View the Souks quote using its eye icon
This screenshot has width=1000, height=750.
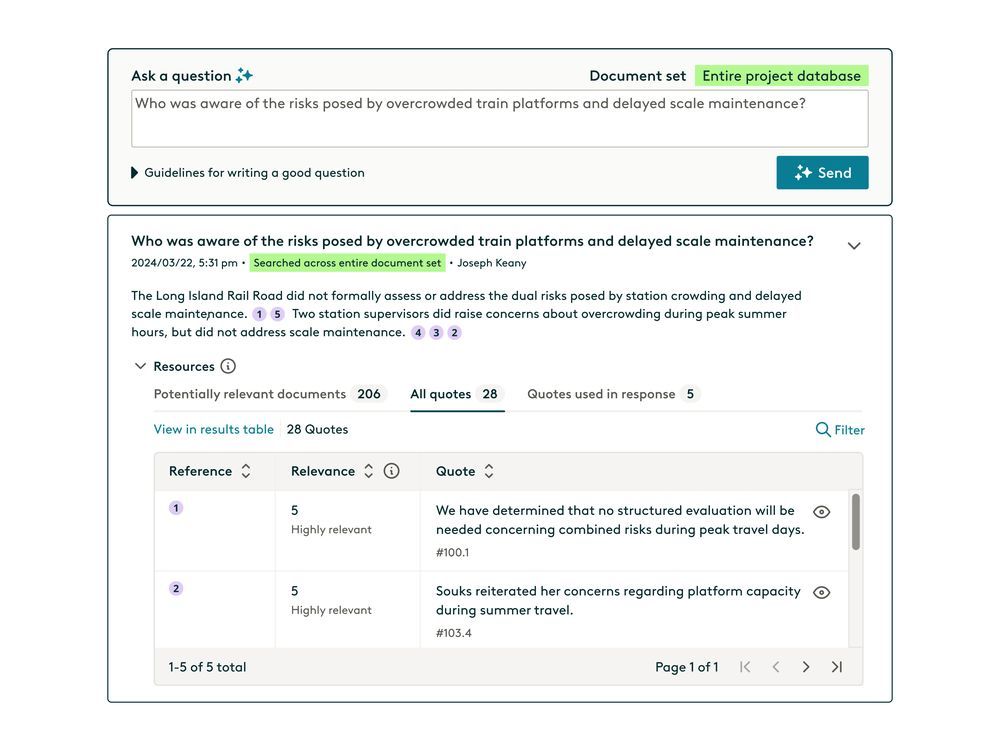[x=821, y=592]
